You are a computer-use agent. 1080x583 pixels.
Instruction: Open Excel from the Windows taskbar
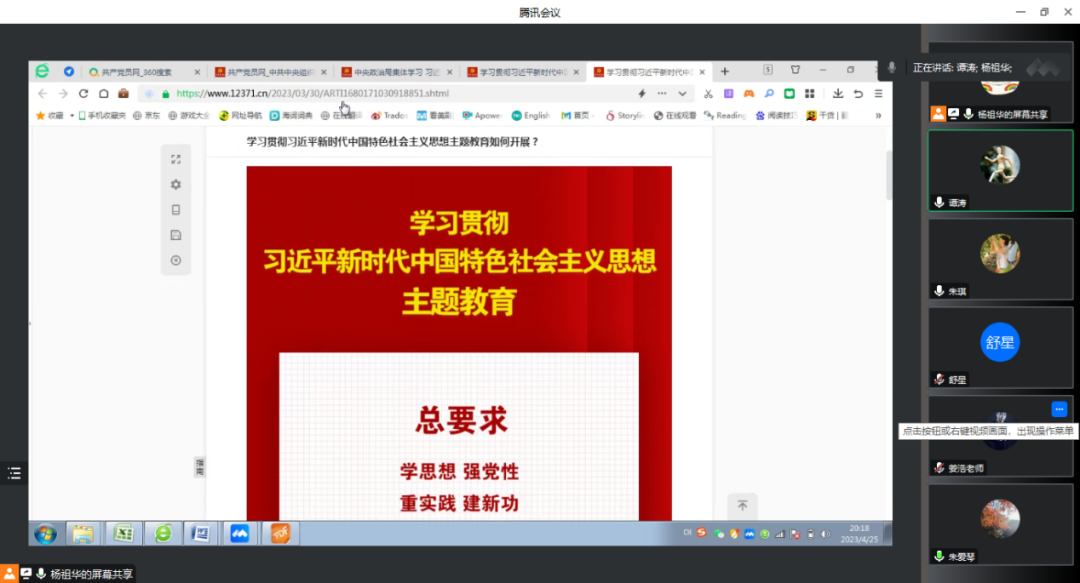click(123, 533)
